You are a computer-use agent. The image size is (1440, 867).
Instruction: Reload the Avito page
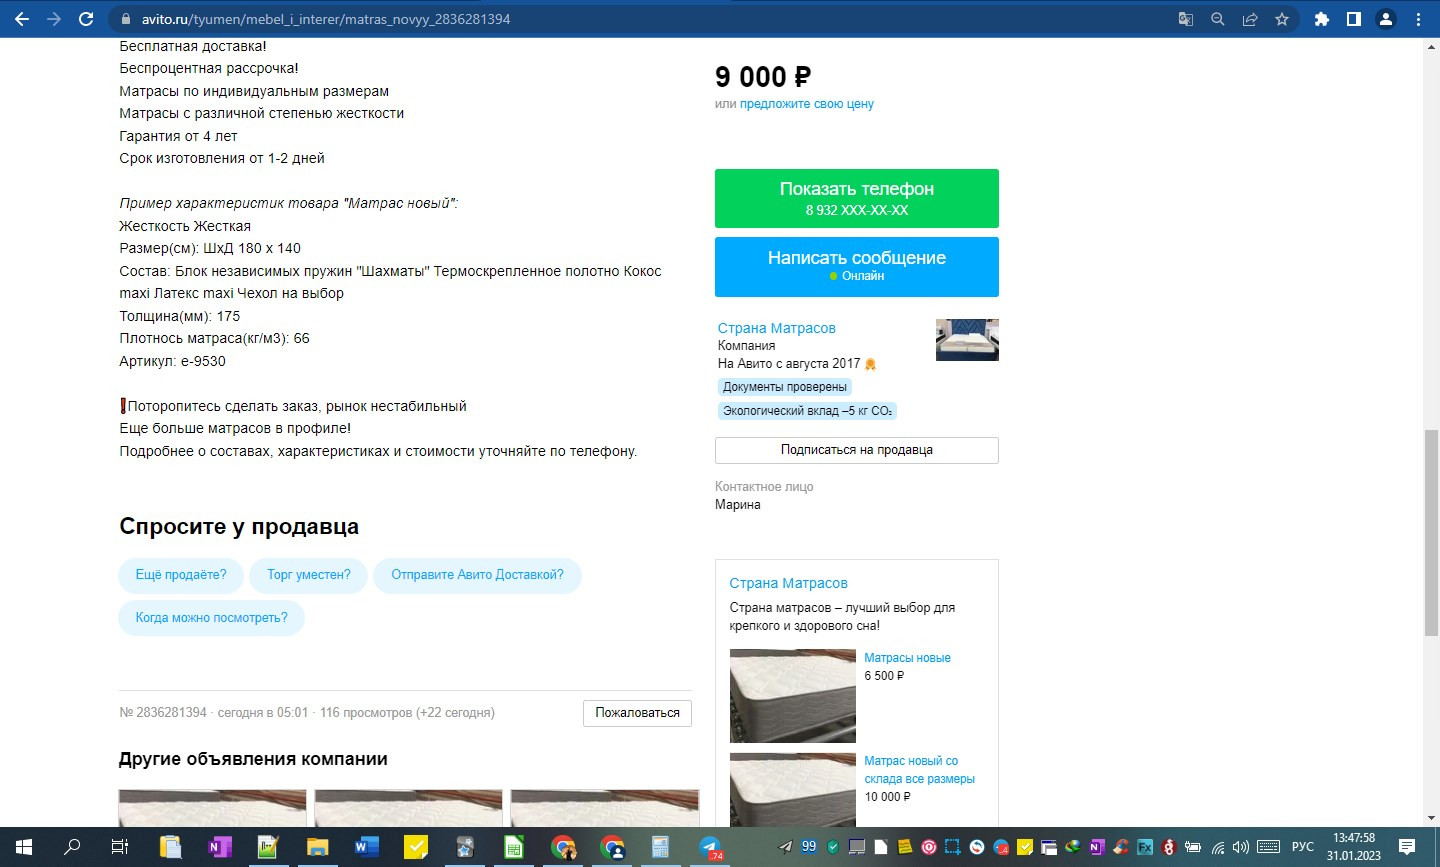pyautogui.click(x=86, y=19)
